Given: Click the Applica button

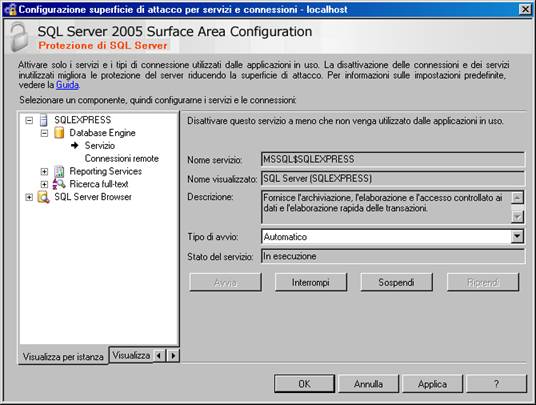Looking at the screenshot, I should [432, 384].
